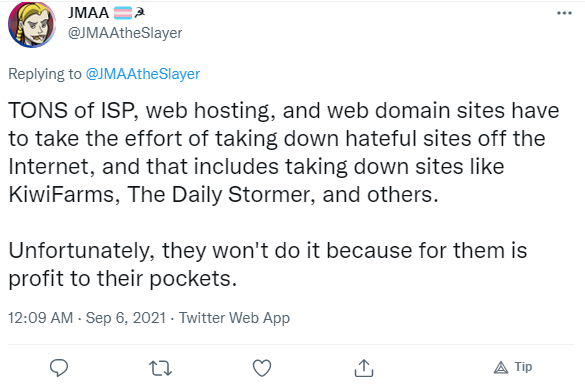Click the reply speech bubble icon
Viewport: 585px width, 386px height.
59,368
